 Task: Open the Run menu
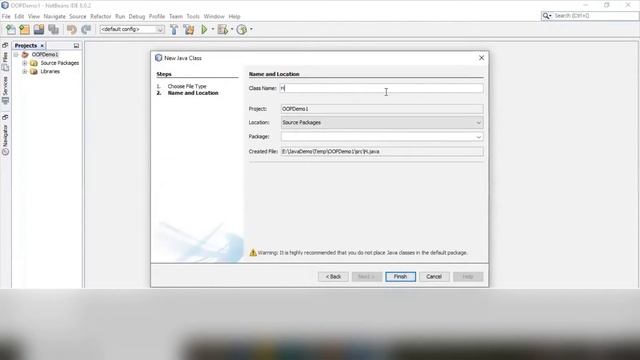[x=120, y=17]
